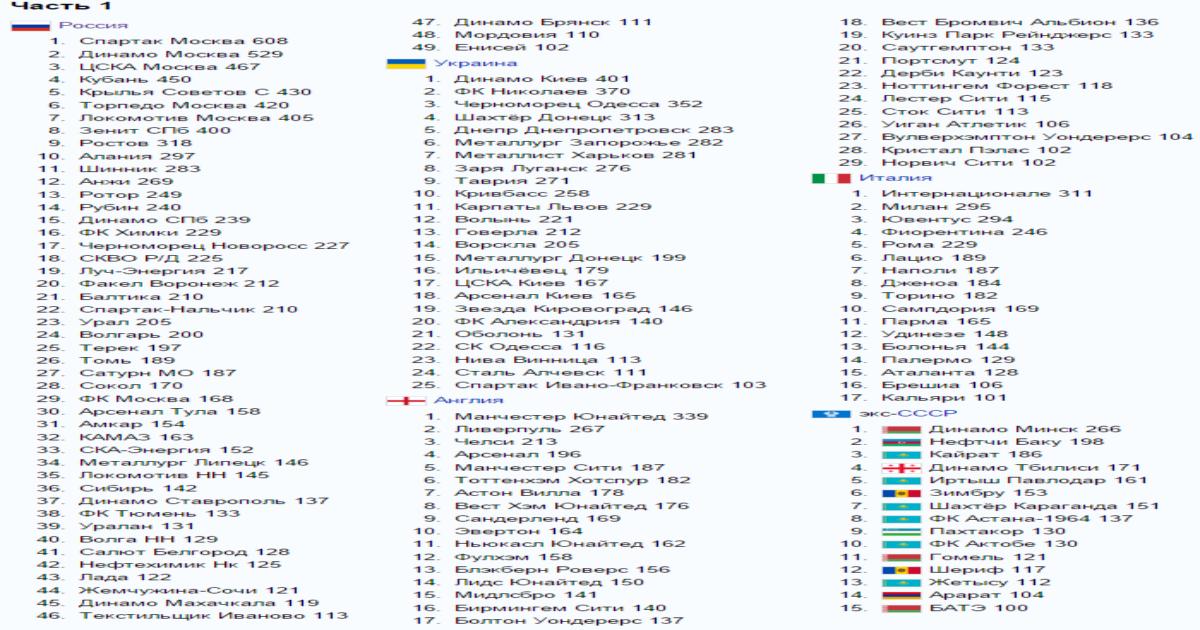Click the Russian flag icon beside Россия
The width and height of the screenshot is (1200, 630).
30,25
